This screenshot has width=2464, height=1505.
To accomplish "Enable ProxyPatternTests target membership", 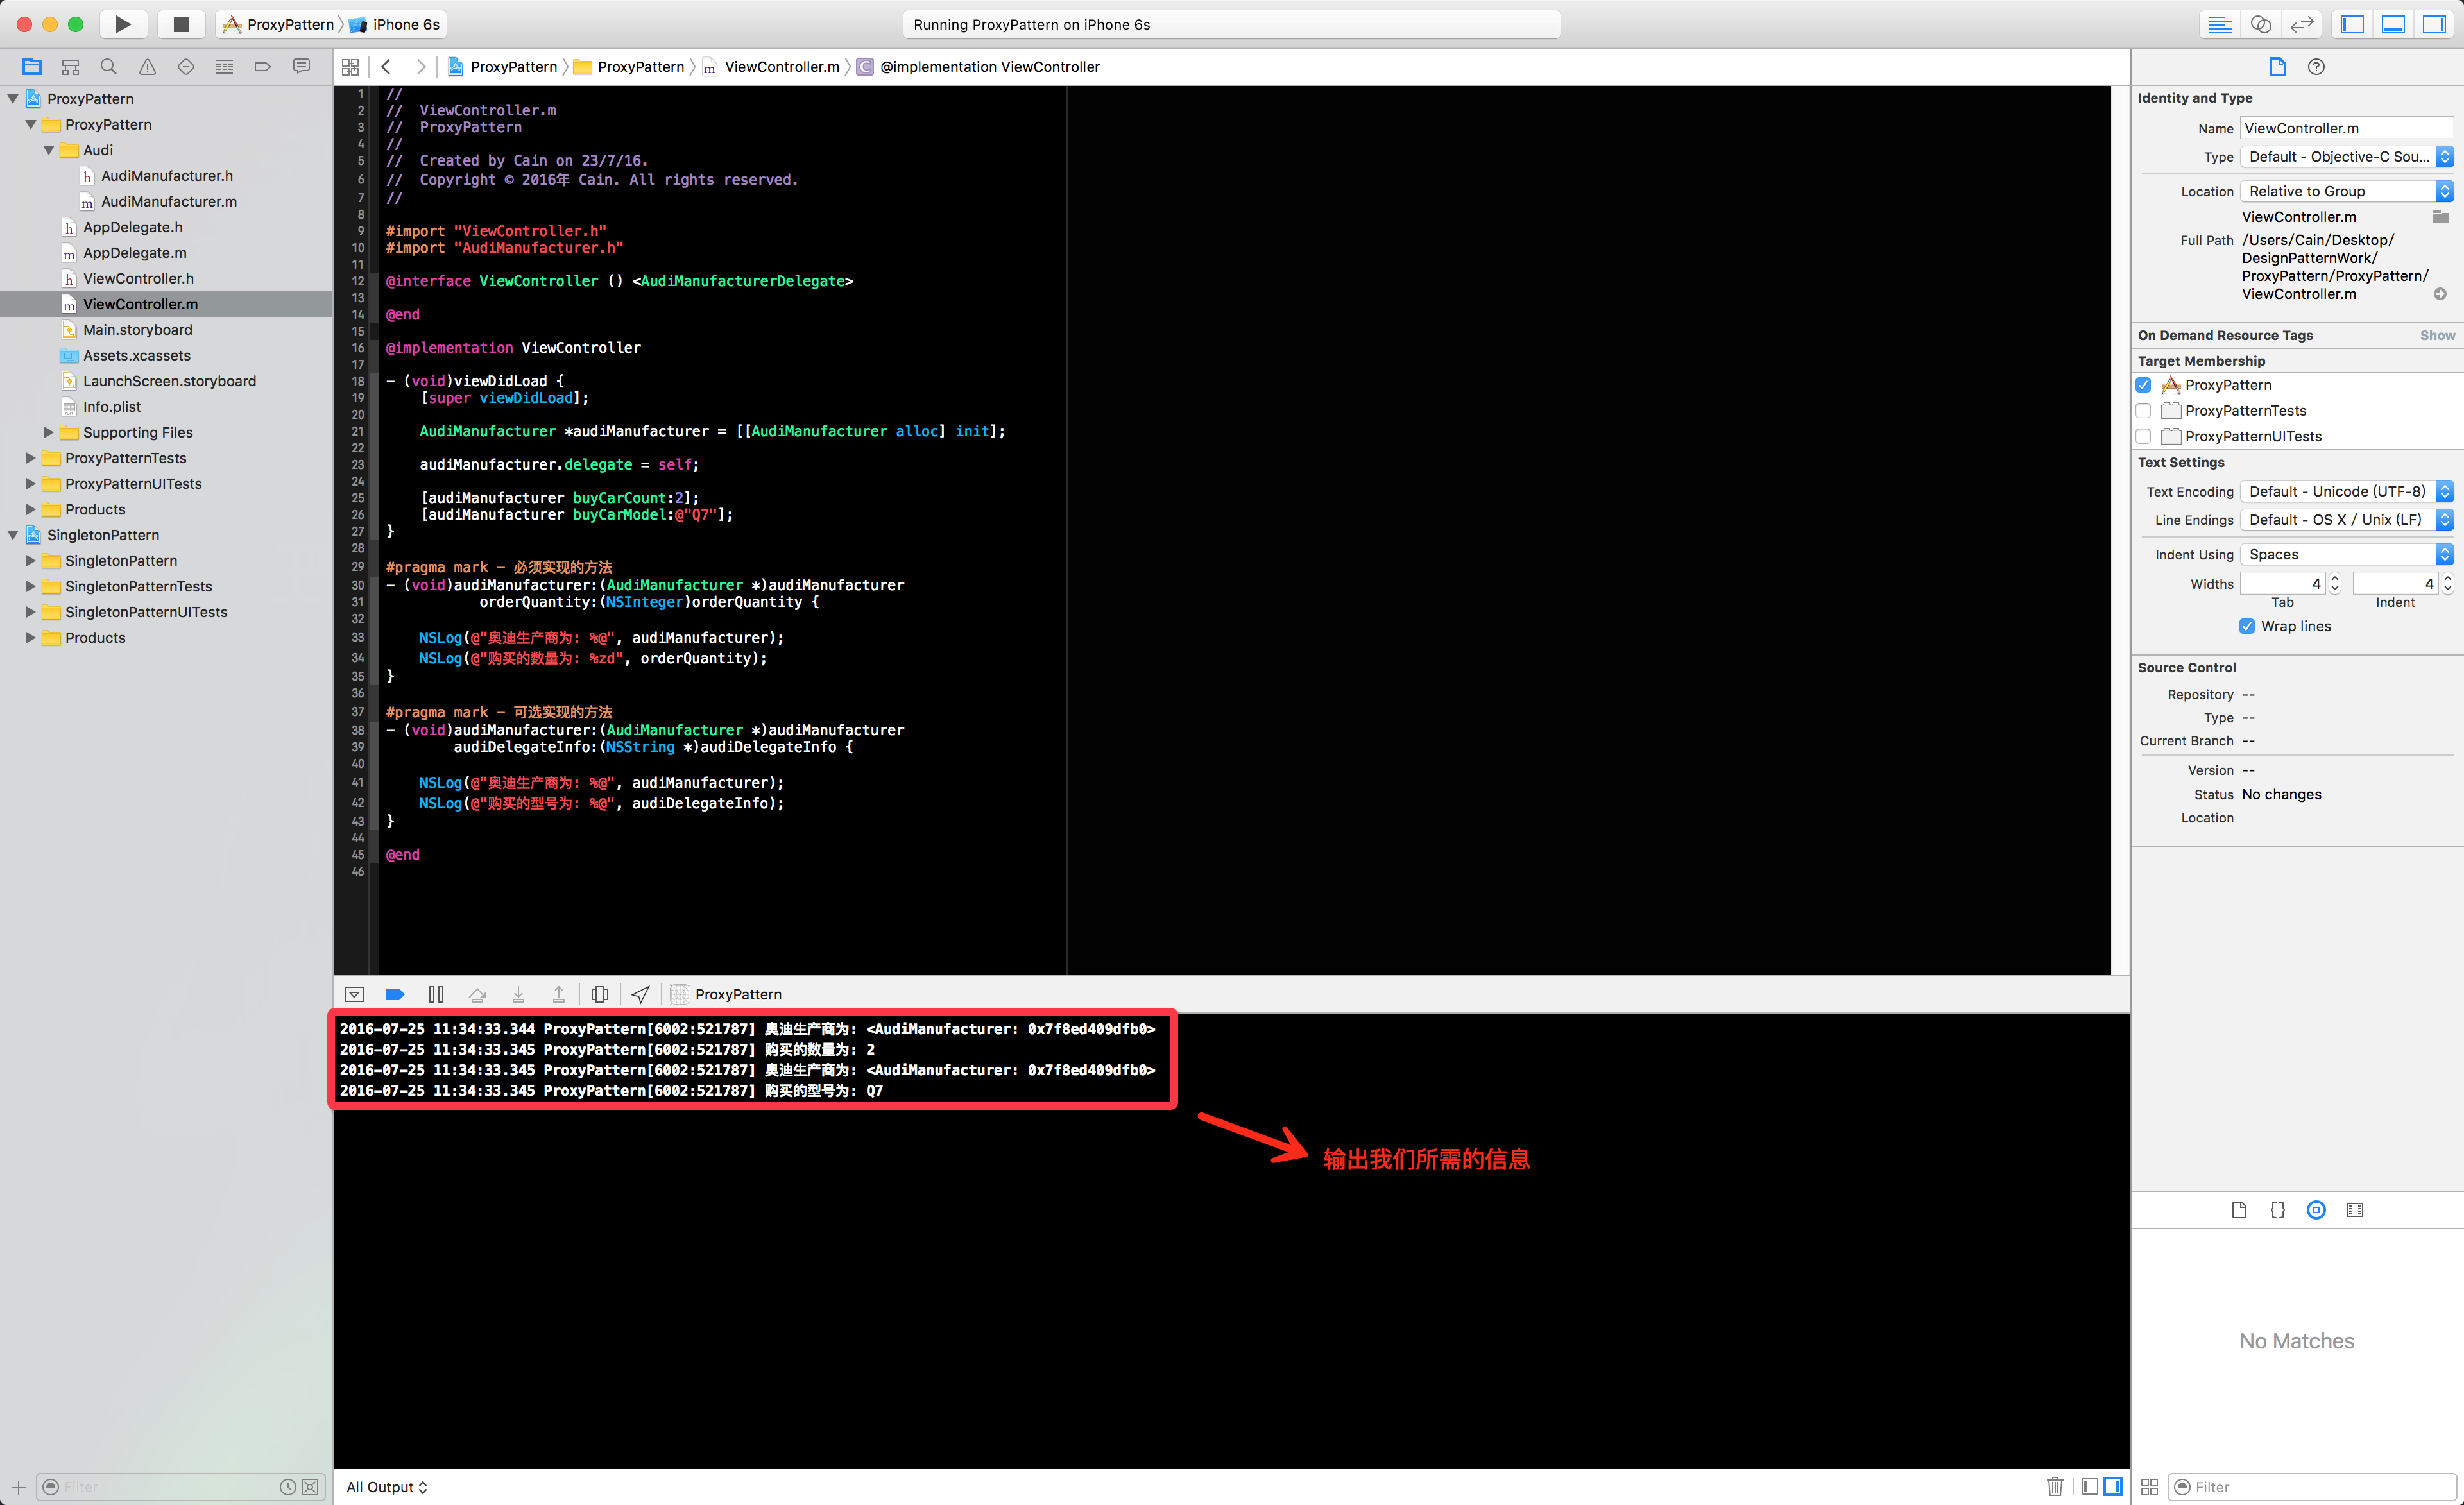I will coord(2143,411).
